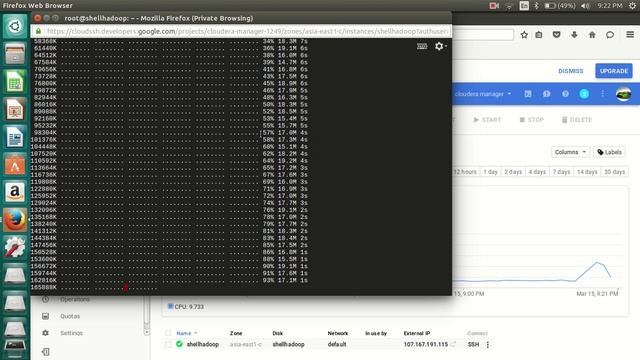Click the SSH window address bar URL
The image size is (640, 360).
pos(247,31)
